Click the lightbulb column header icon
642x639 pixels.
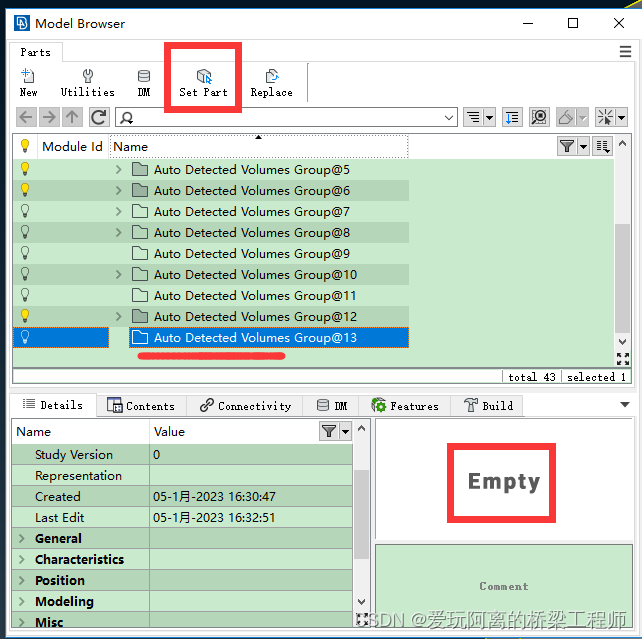25,146
